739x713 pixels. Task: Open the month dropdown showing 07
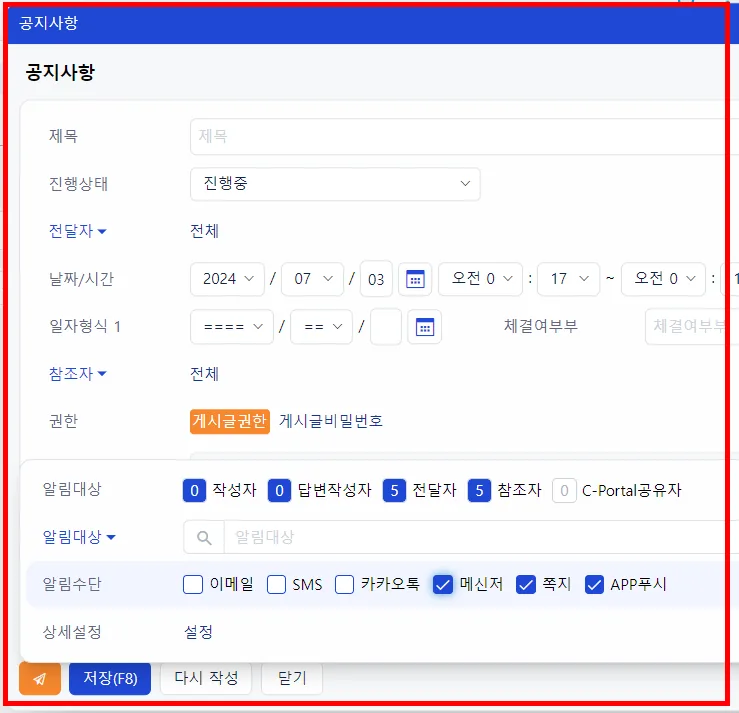pyautogui.click(x=312, y=279)
